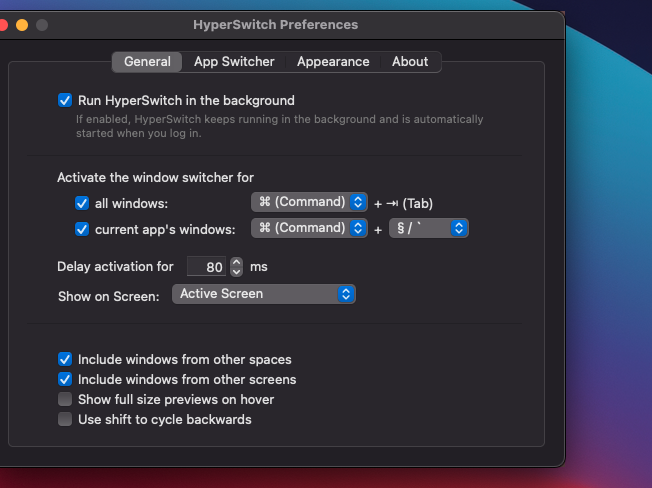Switch to the General tab

pyautogui.click(x=147, y=62)
